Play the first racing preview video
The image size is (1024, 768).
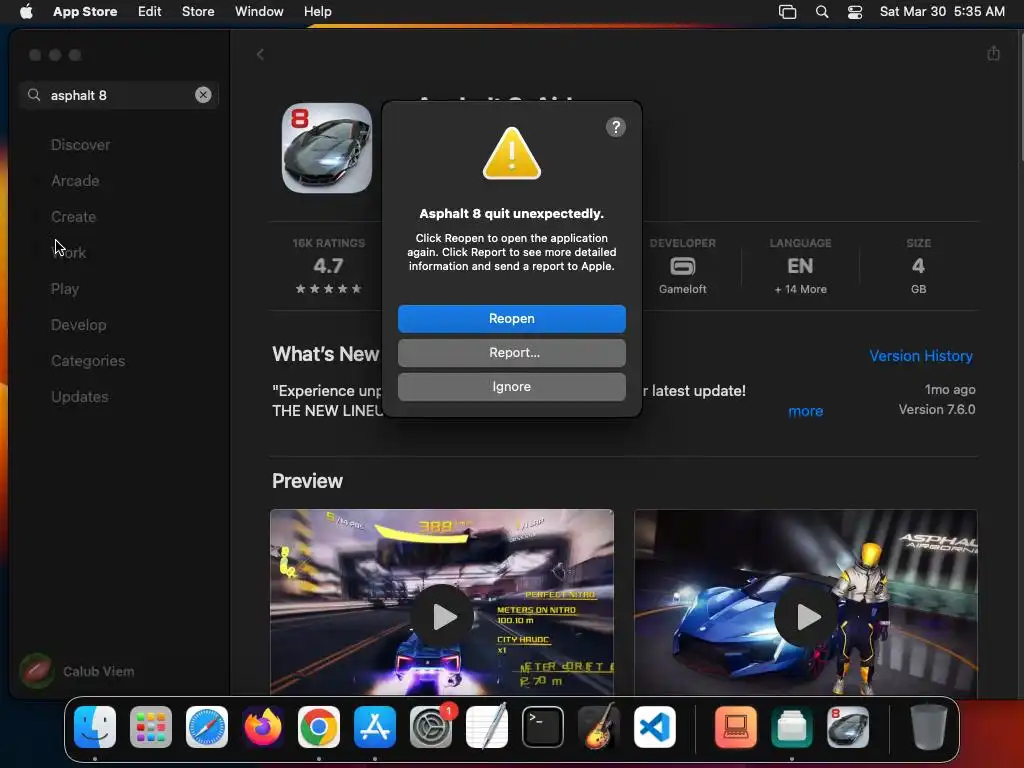[442, 616]
